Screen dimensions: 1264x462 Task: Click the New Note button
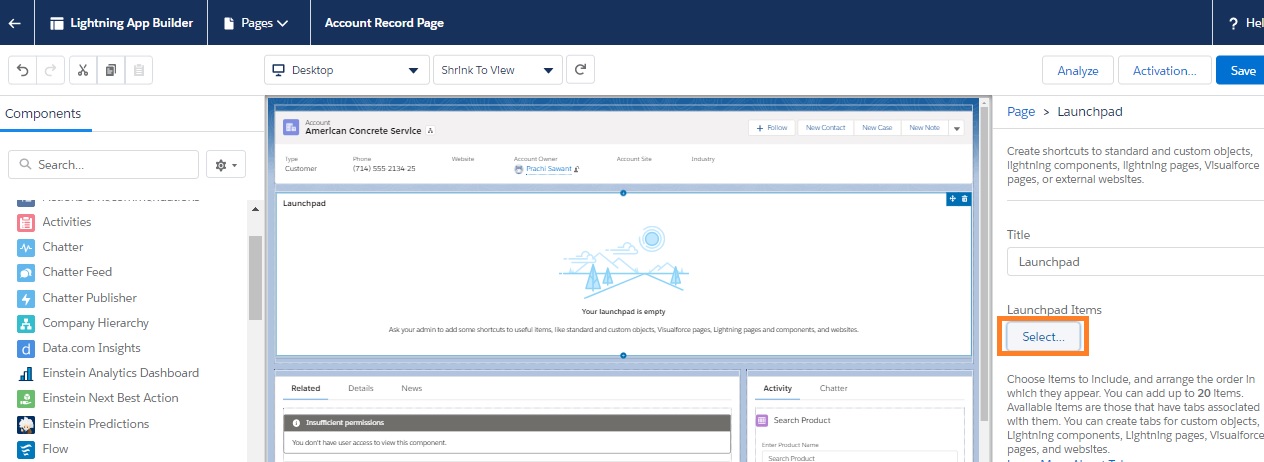[924, 128]
